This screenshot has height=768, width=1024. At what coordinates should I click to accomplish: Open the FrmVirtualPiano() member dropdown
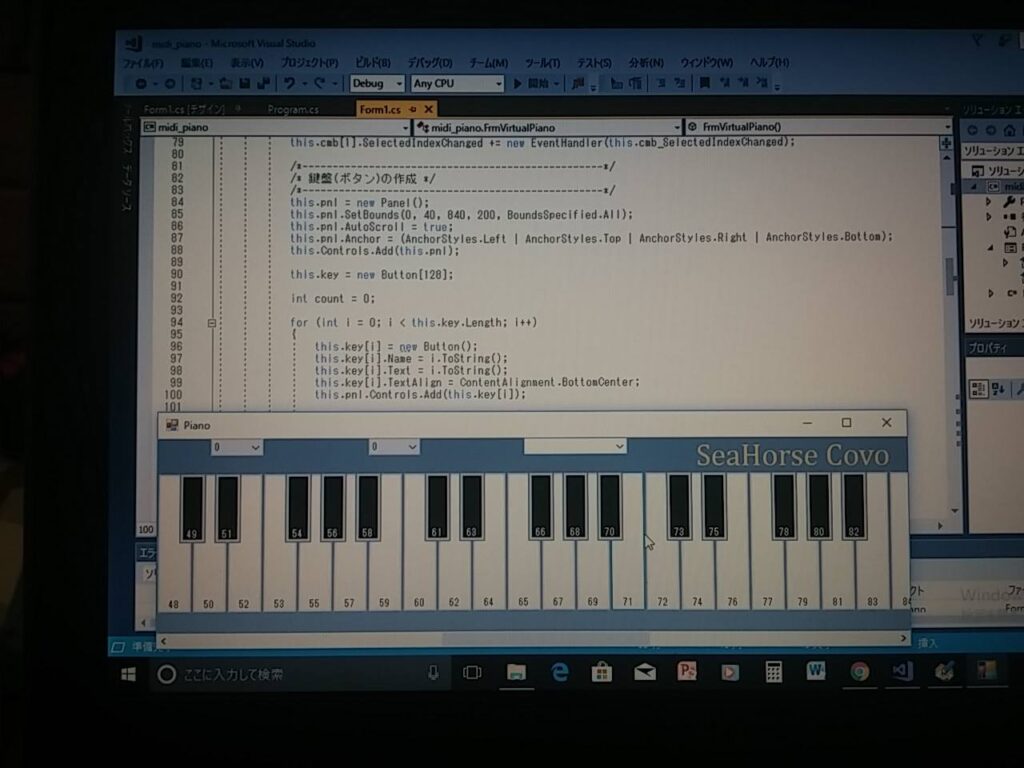point(819,127)
